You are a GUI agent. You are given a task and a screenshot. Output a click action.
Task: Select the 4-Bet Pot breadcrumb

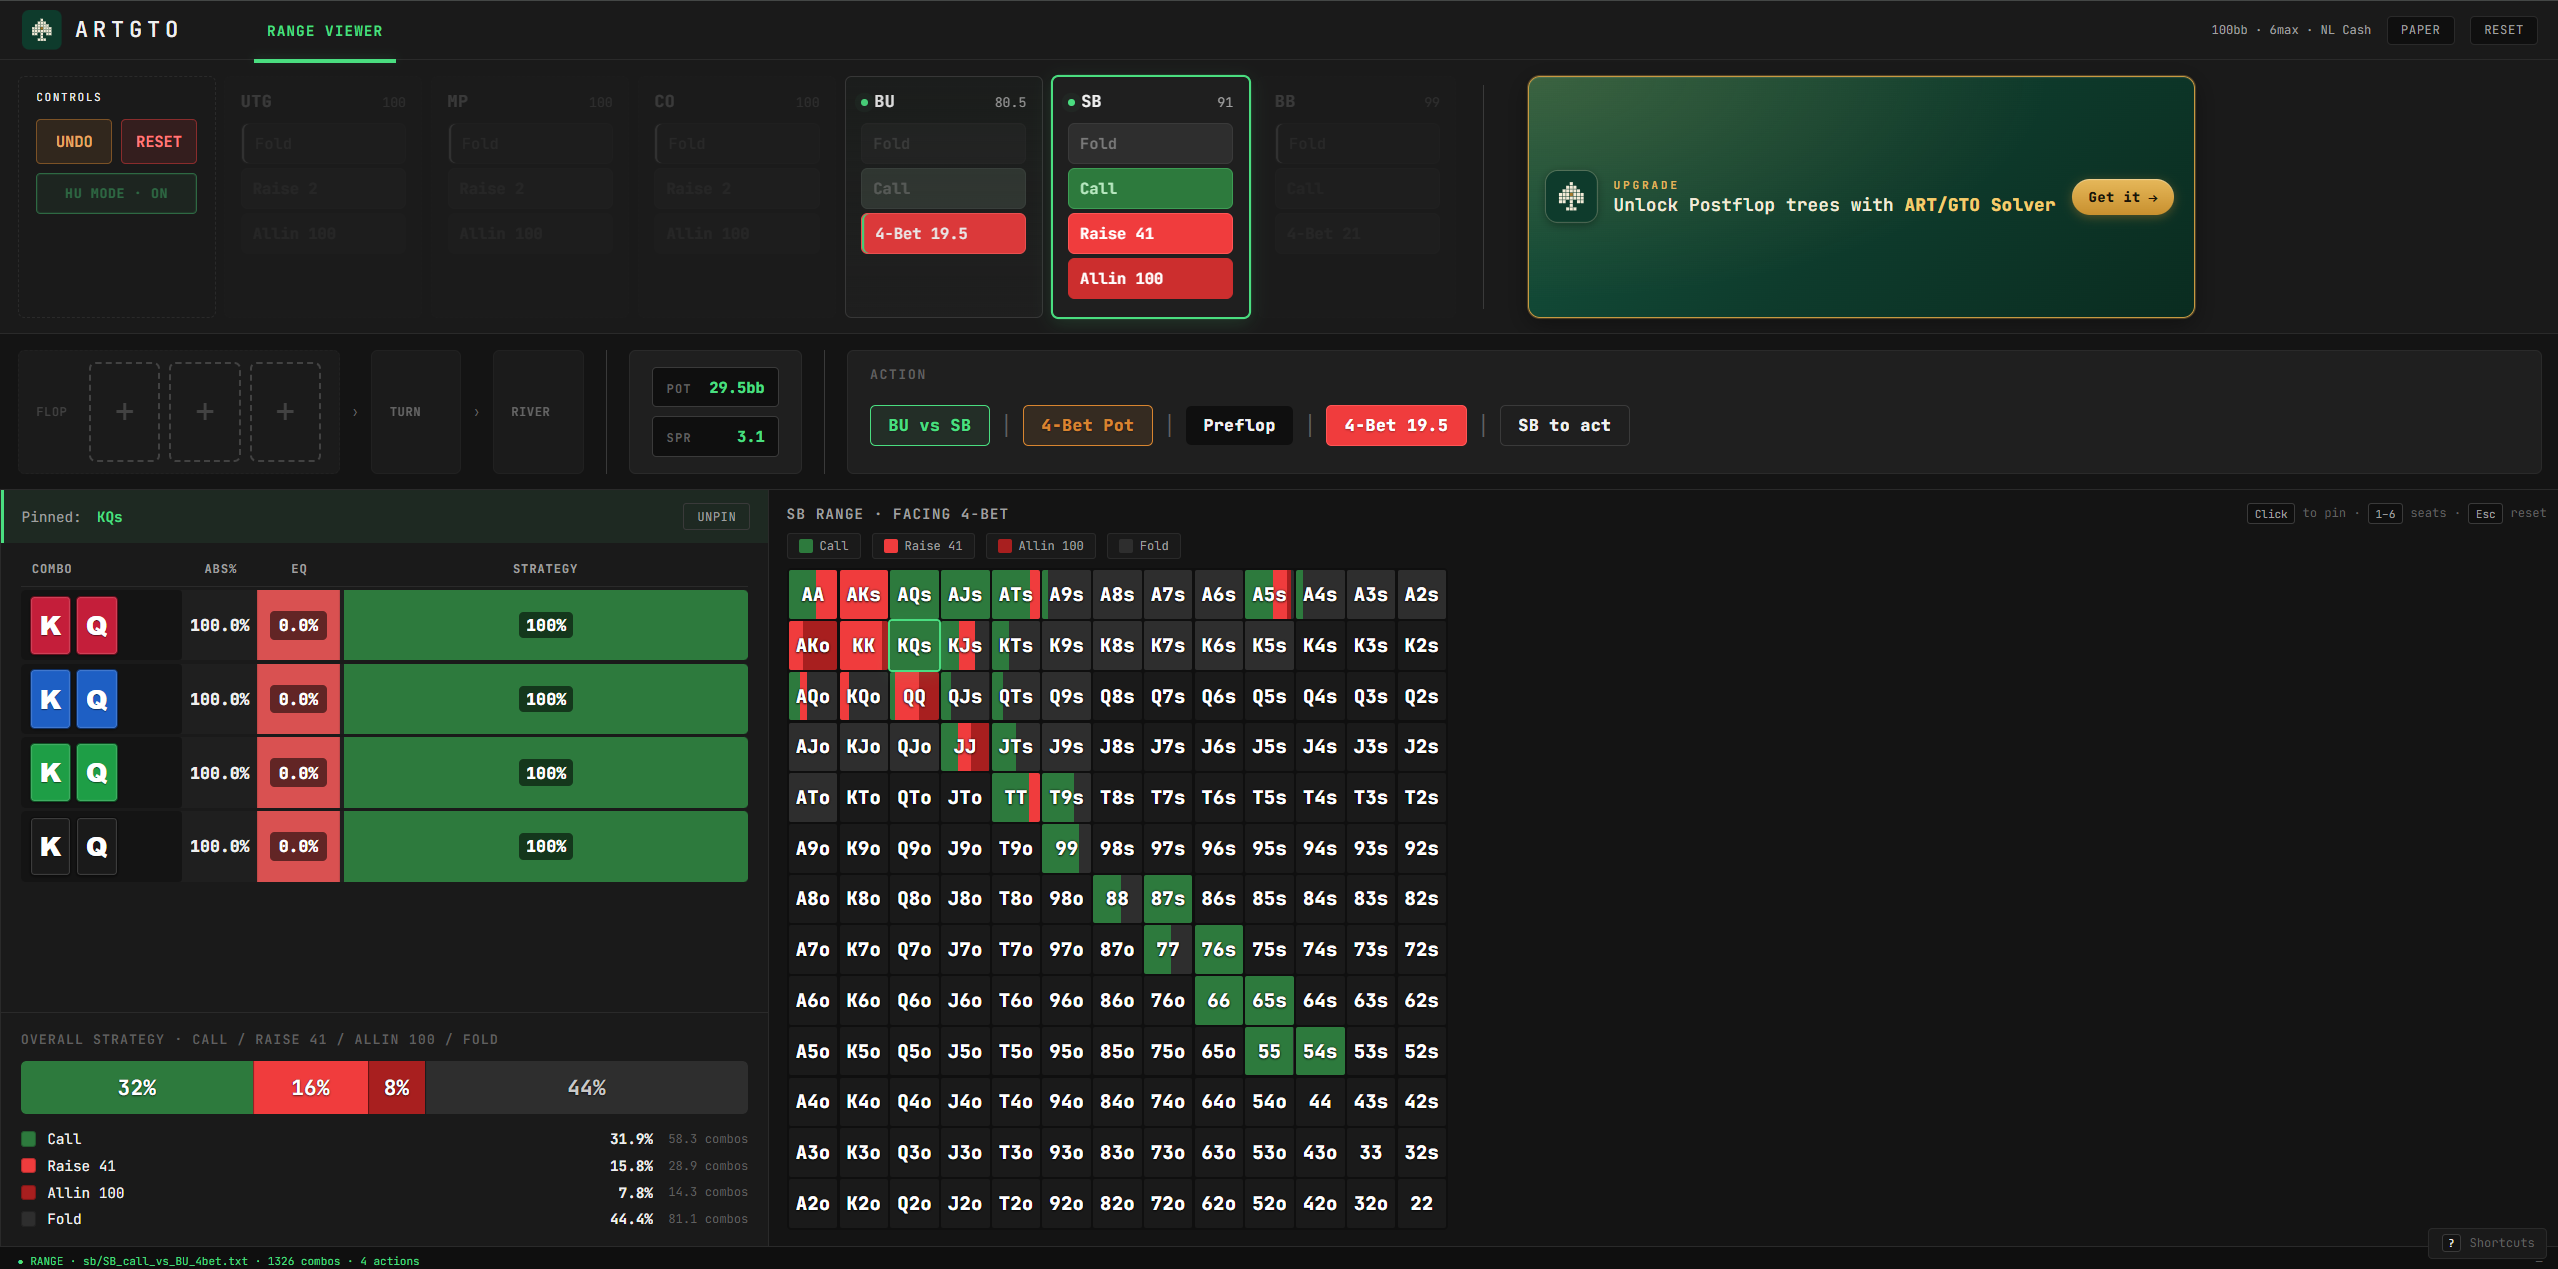click(x=1087, y=426)
